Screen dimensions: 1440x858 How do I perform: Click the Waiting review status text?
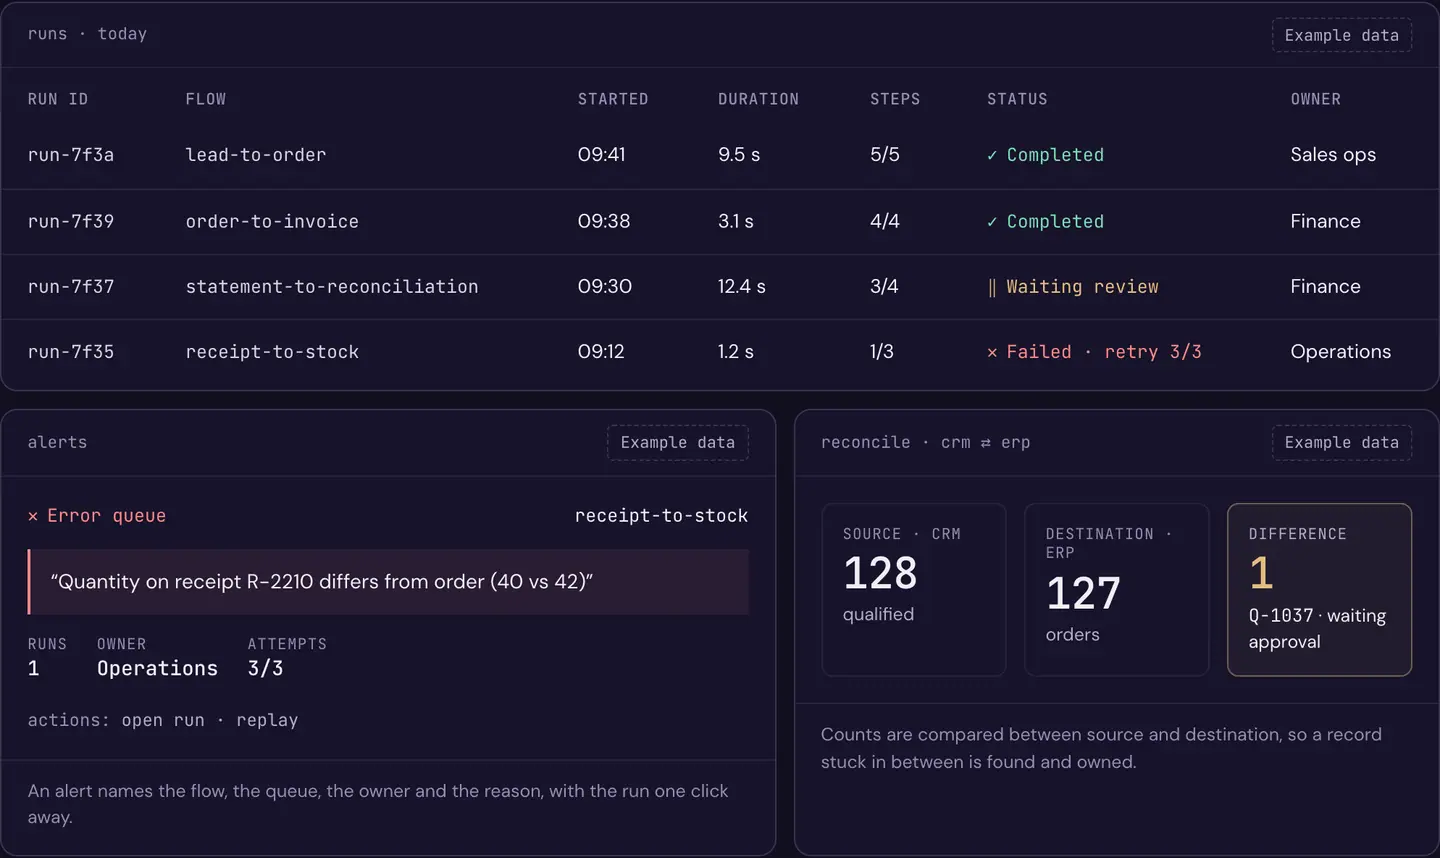[1082, 287]
